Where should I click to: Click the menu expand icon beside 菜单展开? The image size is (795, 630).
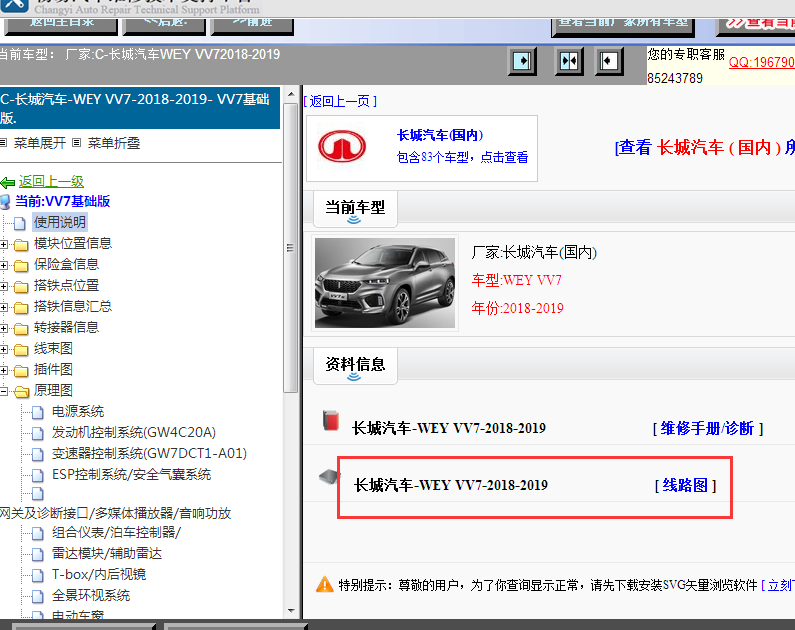(4, 143)
